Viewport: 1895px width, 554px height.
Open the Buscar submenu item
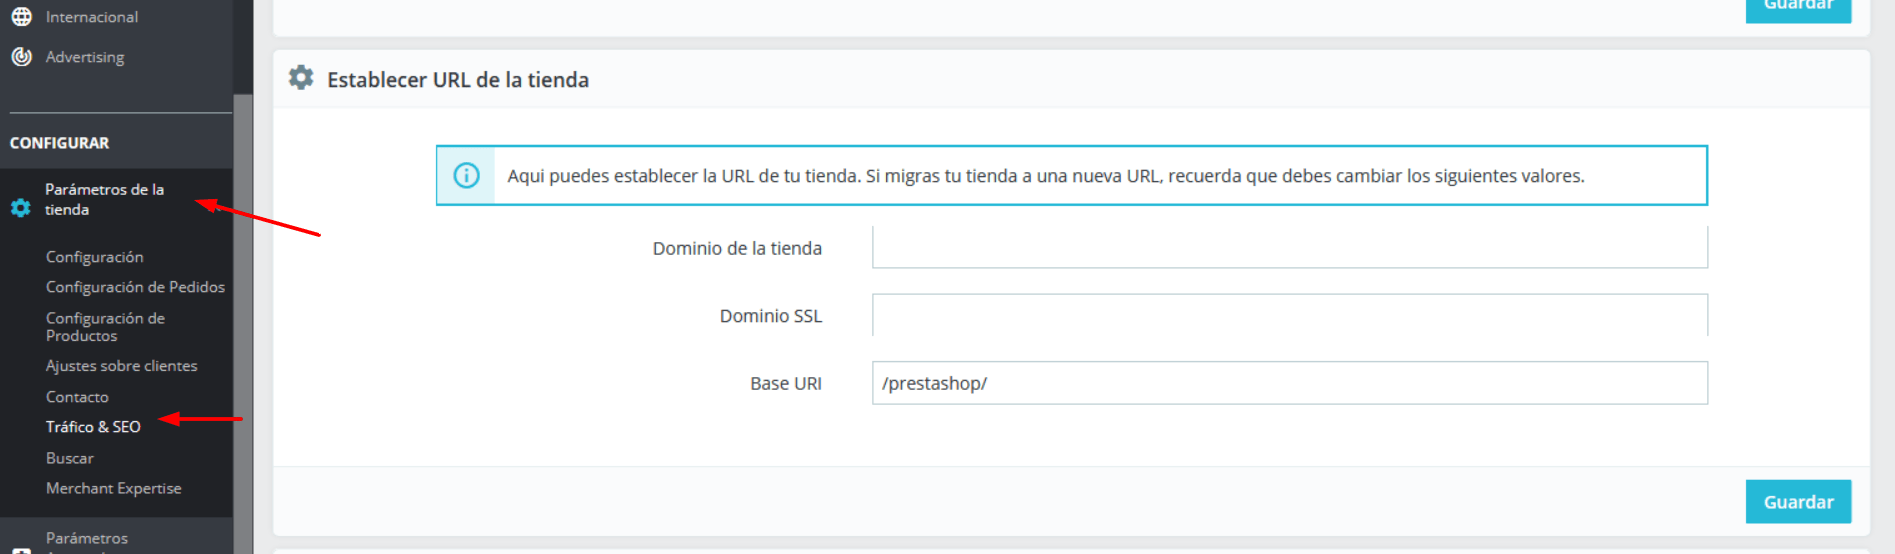[x=70, y=458]
